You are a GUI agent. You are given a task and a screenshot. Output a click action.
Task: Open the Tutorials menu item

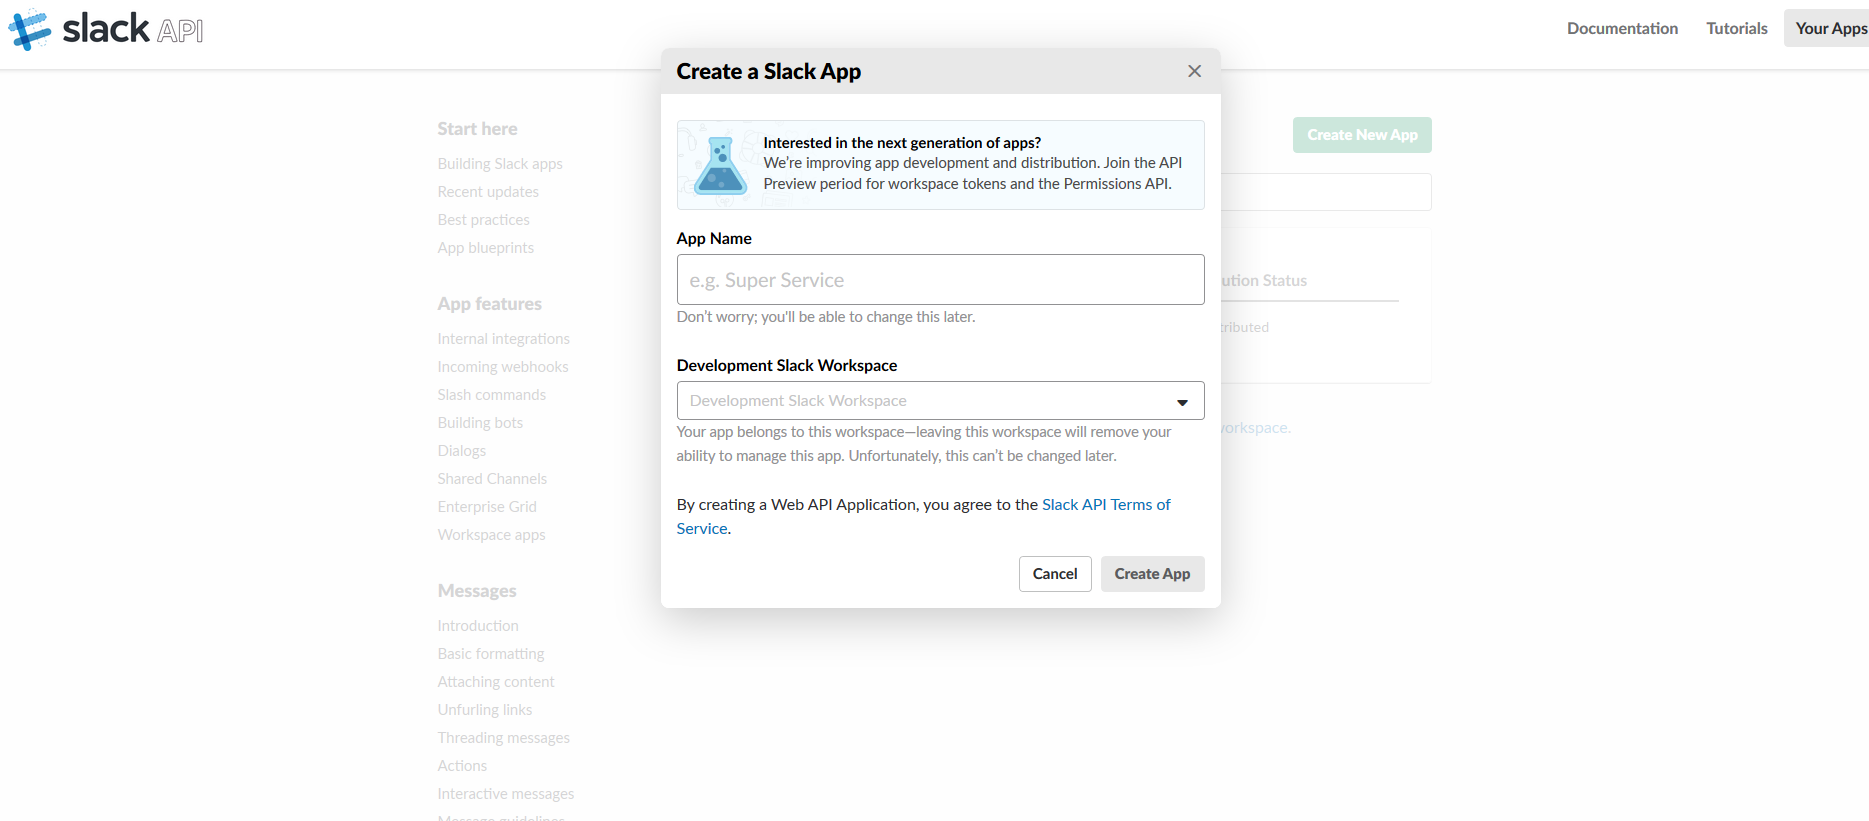coord(1737,28)
